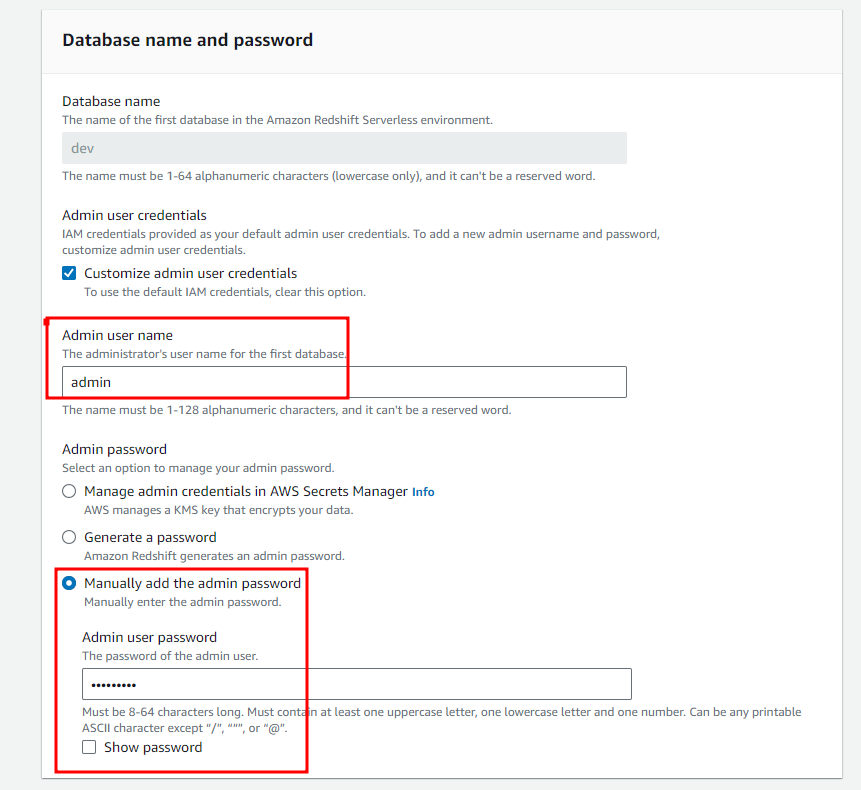Click the Manually add the admin password label
The width and height of the screenshot is (861, 790).
pos(192,584)
